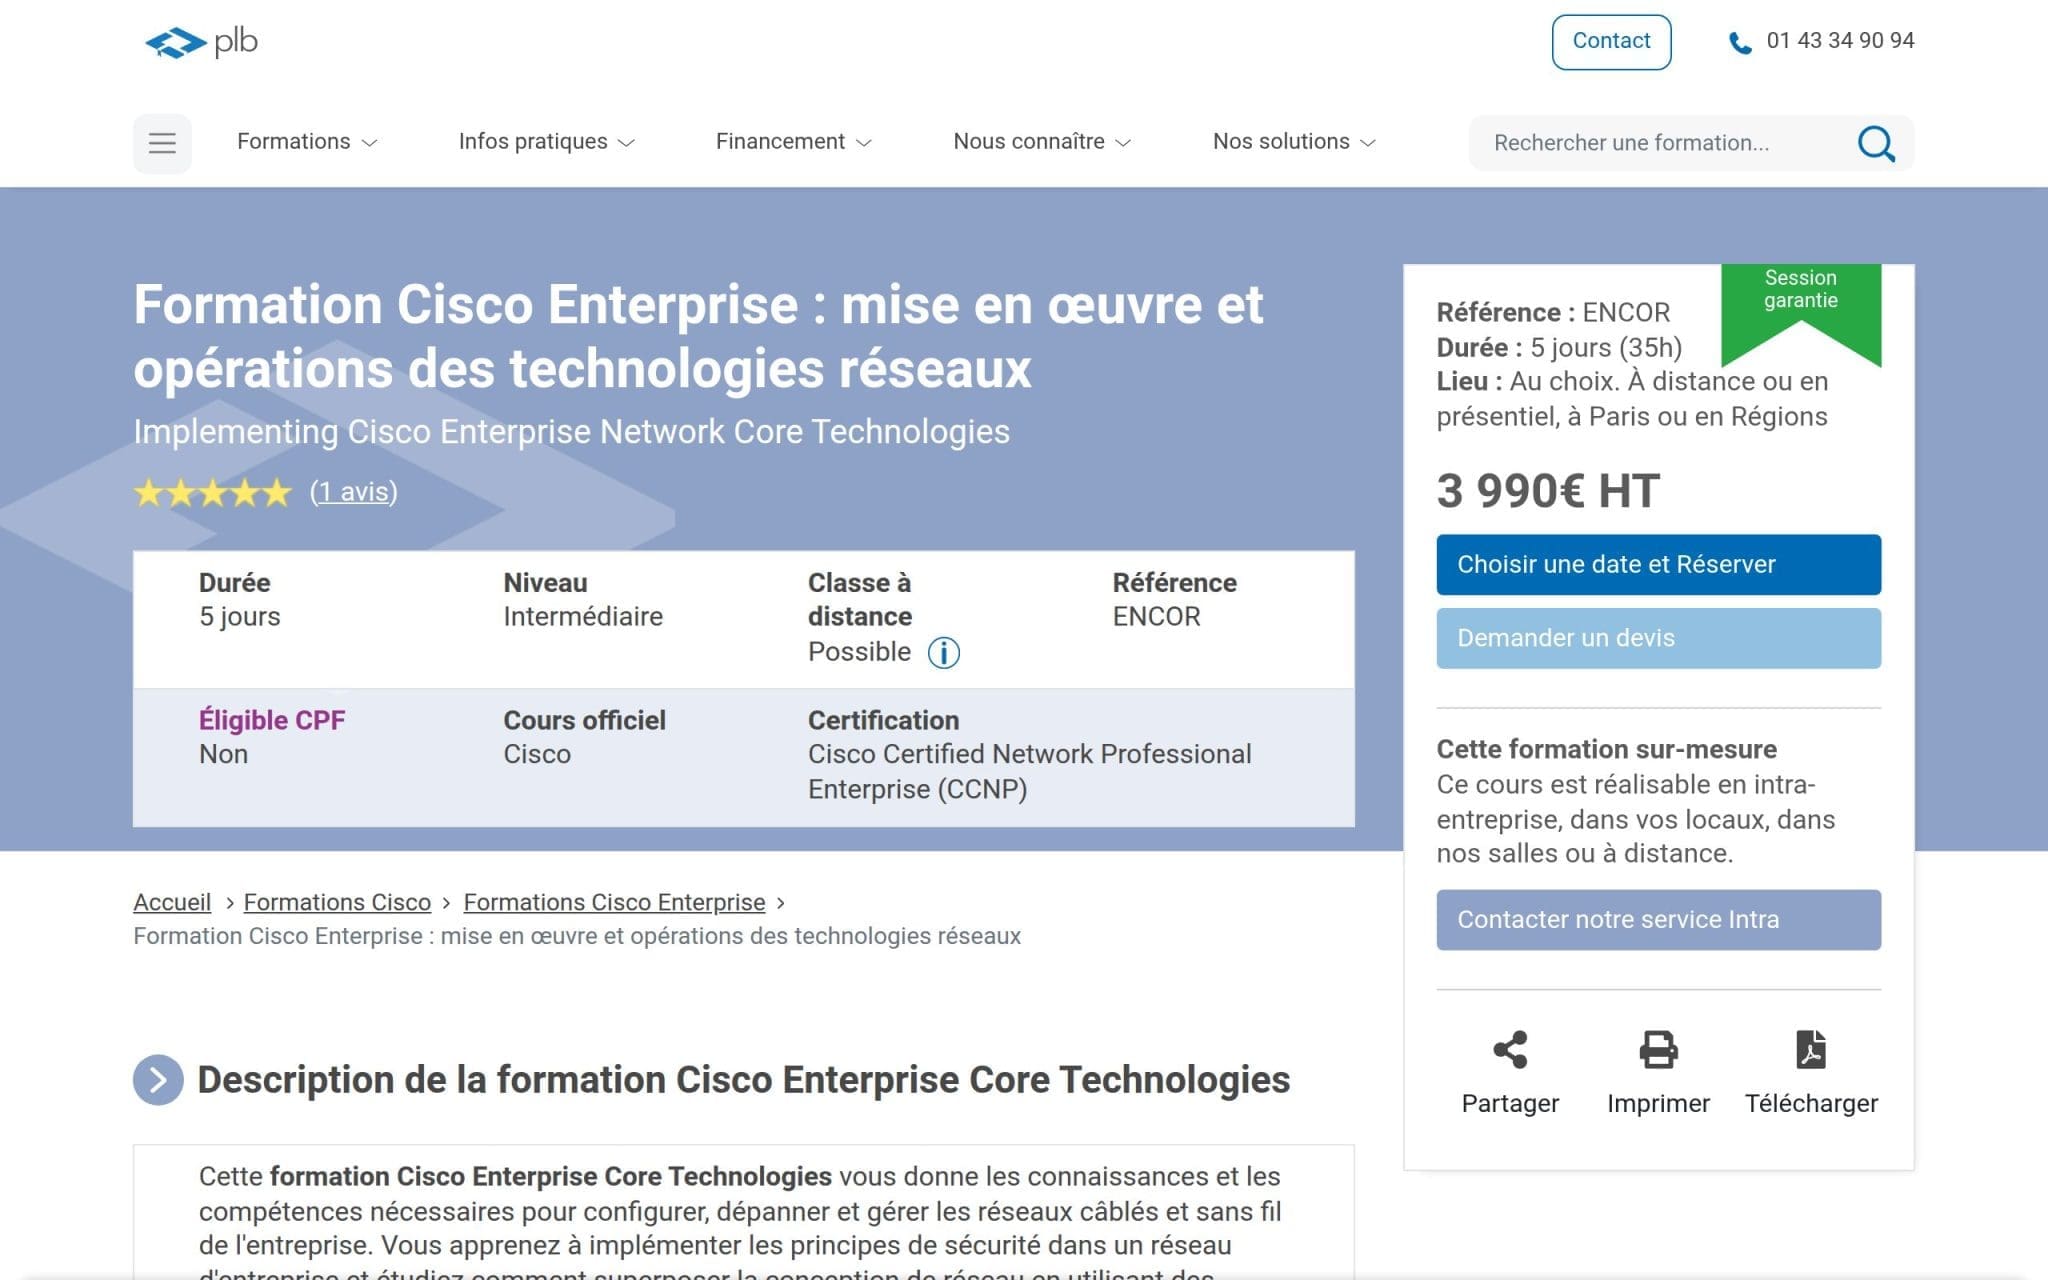Click the Cette formation sur-mesure heading
The image size is (2048, 1280).
tap(1606, 750)
